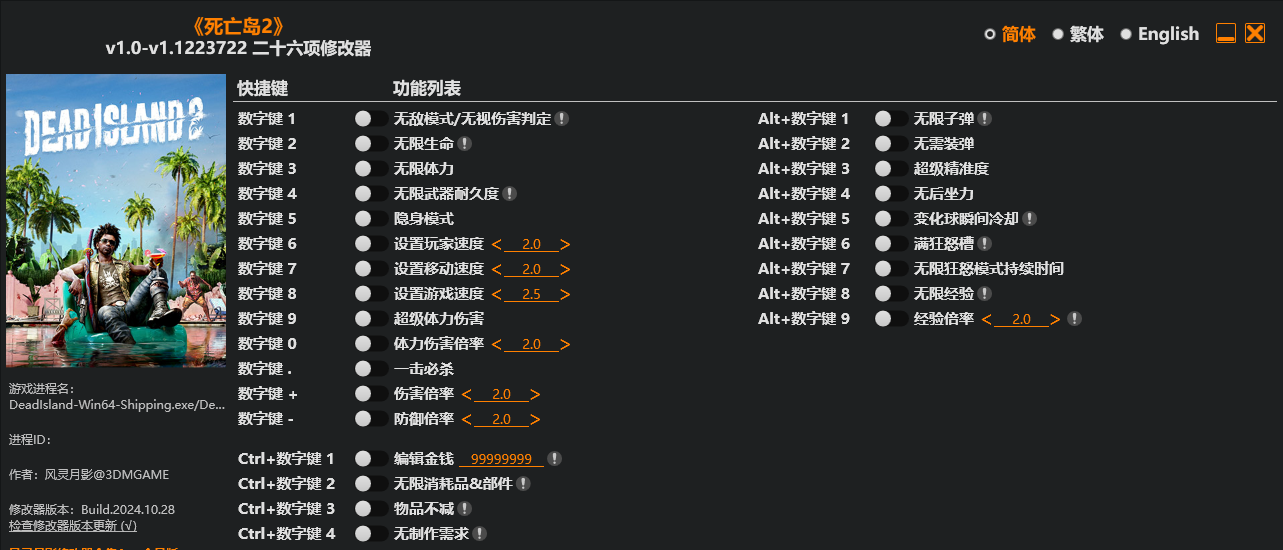The width and height of the screenshot is (1283, 550).
Task: Increase 设置玩家速度 with right arrow
Action: coord(565,245)
